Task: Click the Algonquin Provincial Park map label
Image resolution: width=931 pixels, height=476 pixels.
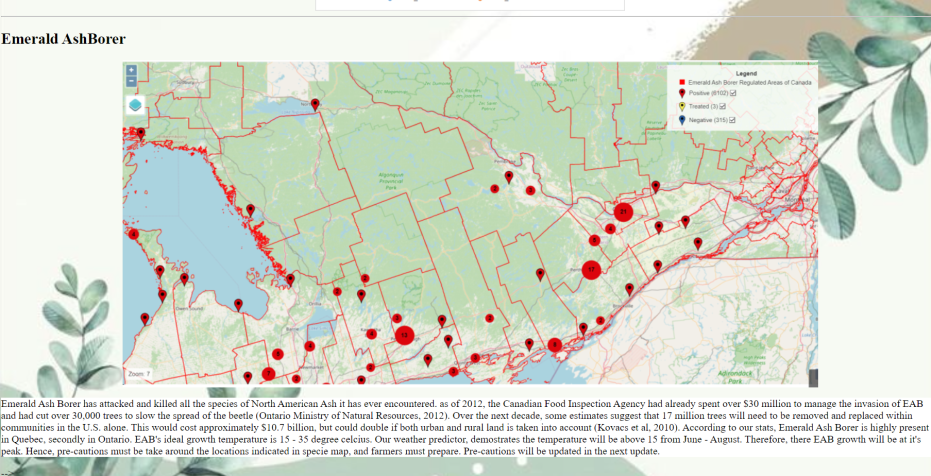Action: pos(391,181)
